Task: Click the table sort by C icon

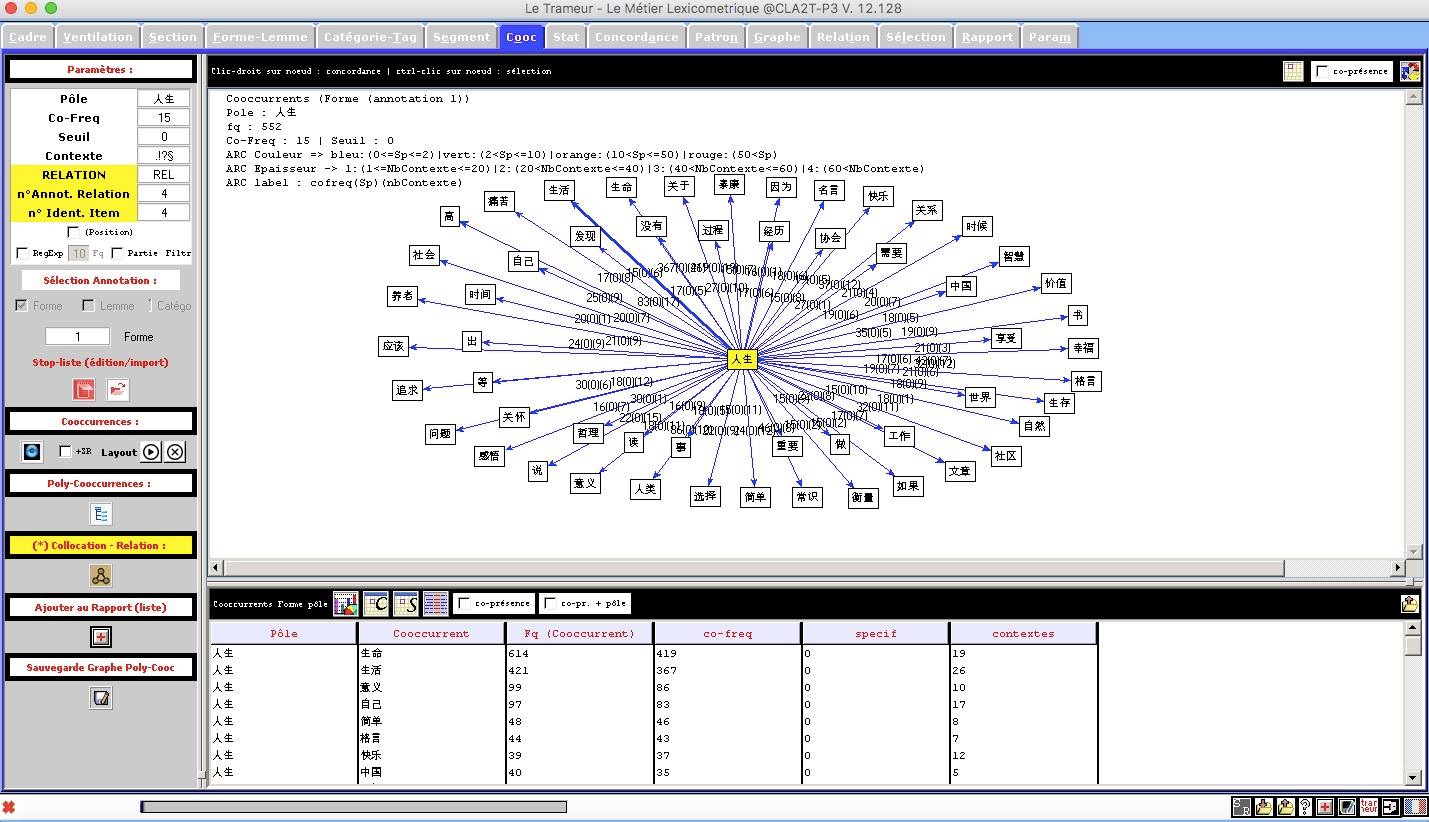Action: pyautogui.click(x=375, y=603)
